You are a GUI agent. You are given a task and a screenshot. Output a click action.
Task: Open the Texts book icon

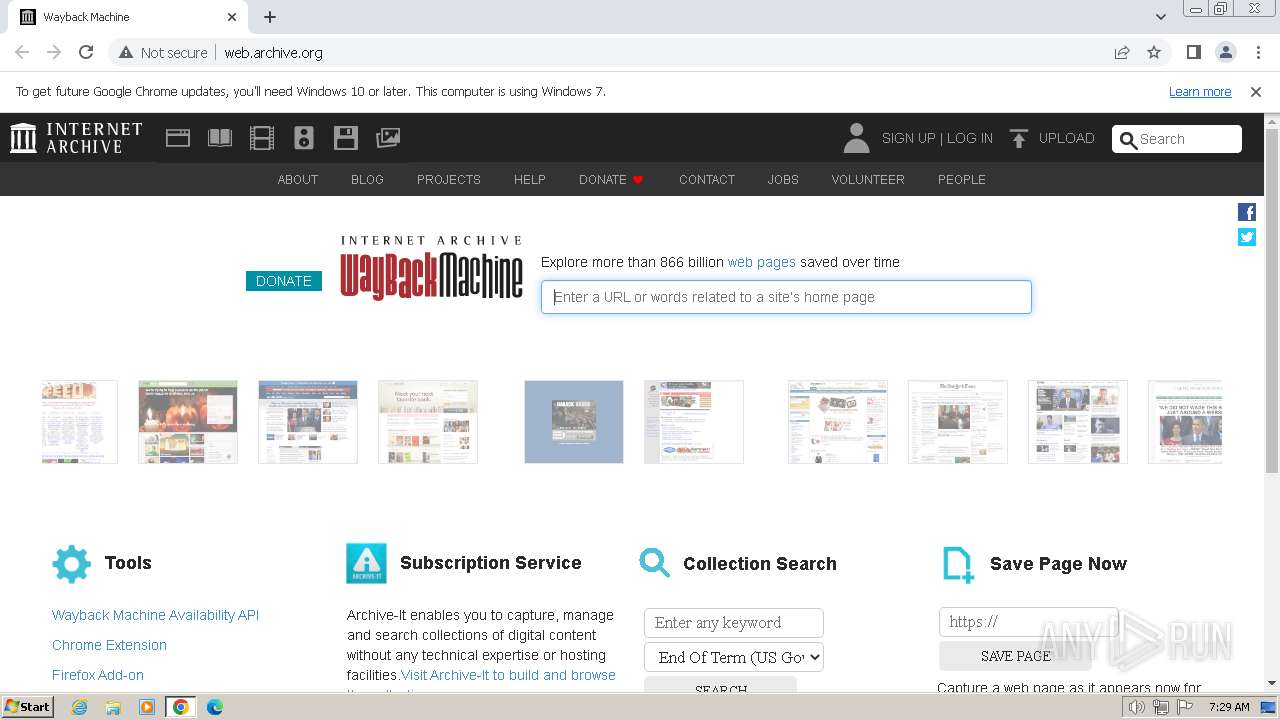(x=220, y=138)
